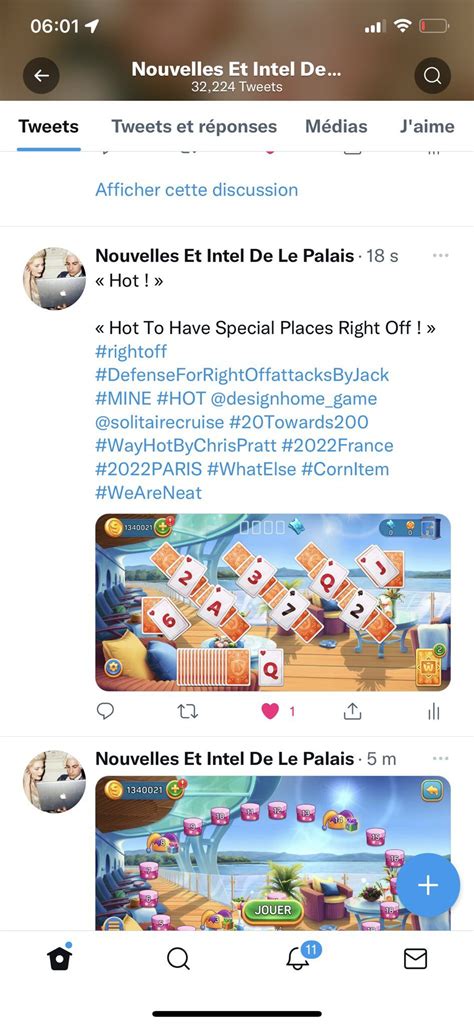
Task: Go to Home tab in bottom bar
Action: 60,959
